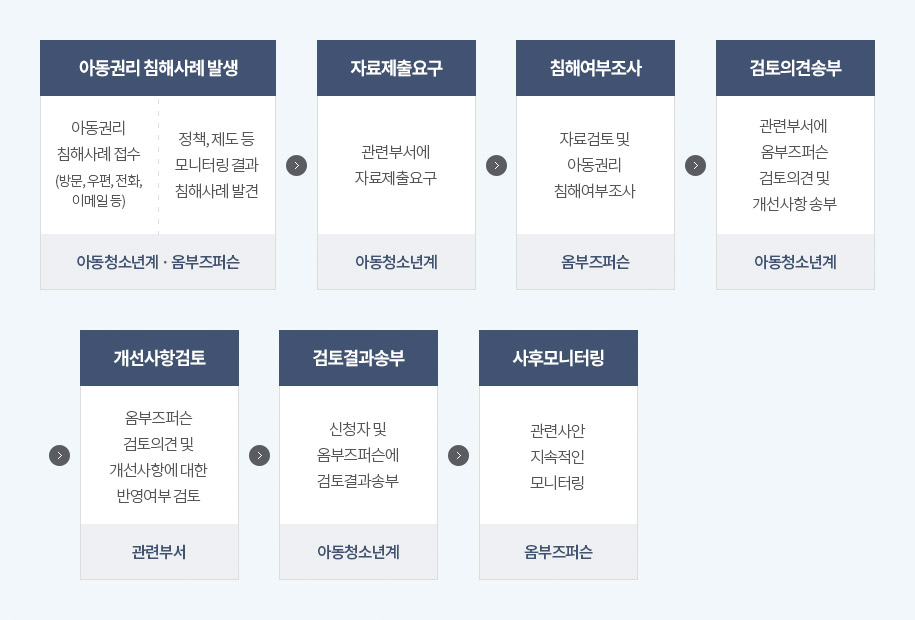
Task: Select the 사후모니터링 header
Action: 558,358
